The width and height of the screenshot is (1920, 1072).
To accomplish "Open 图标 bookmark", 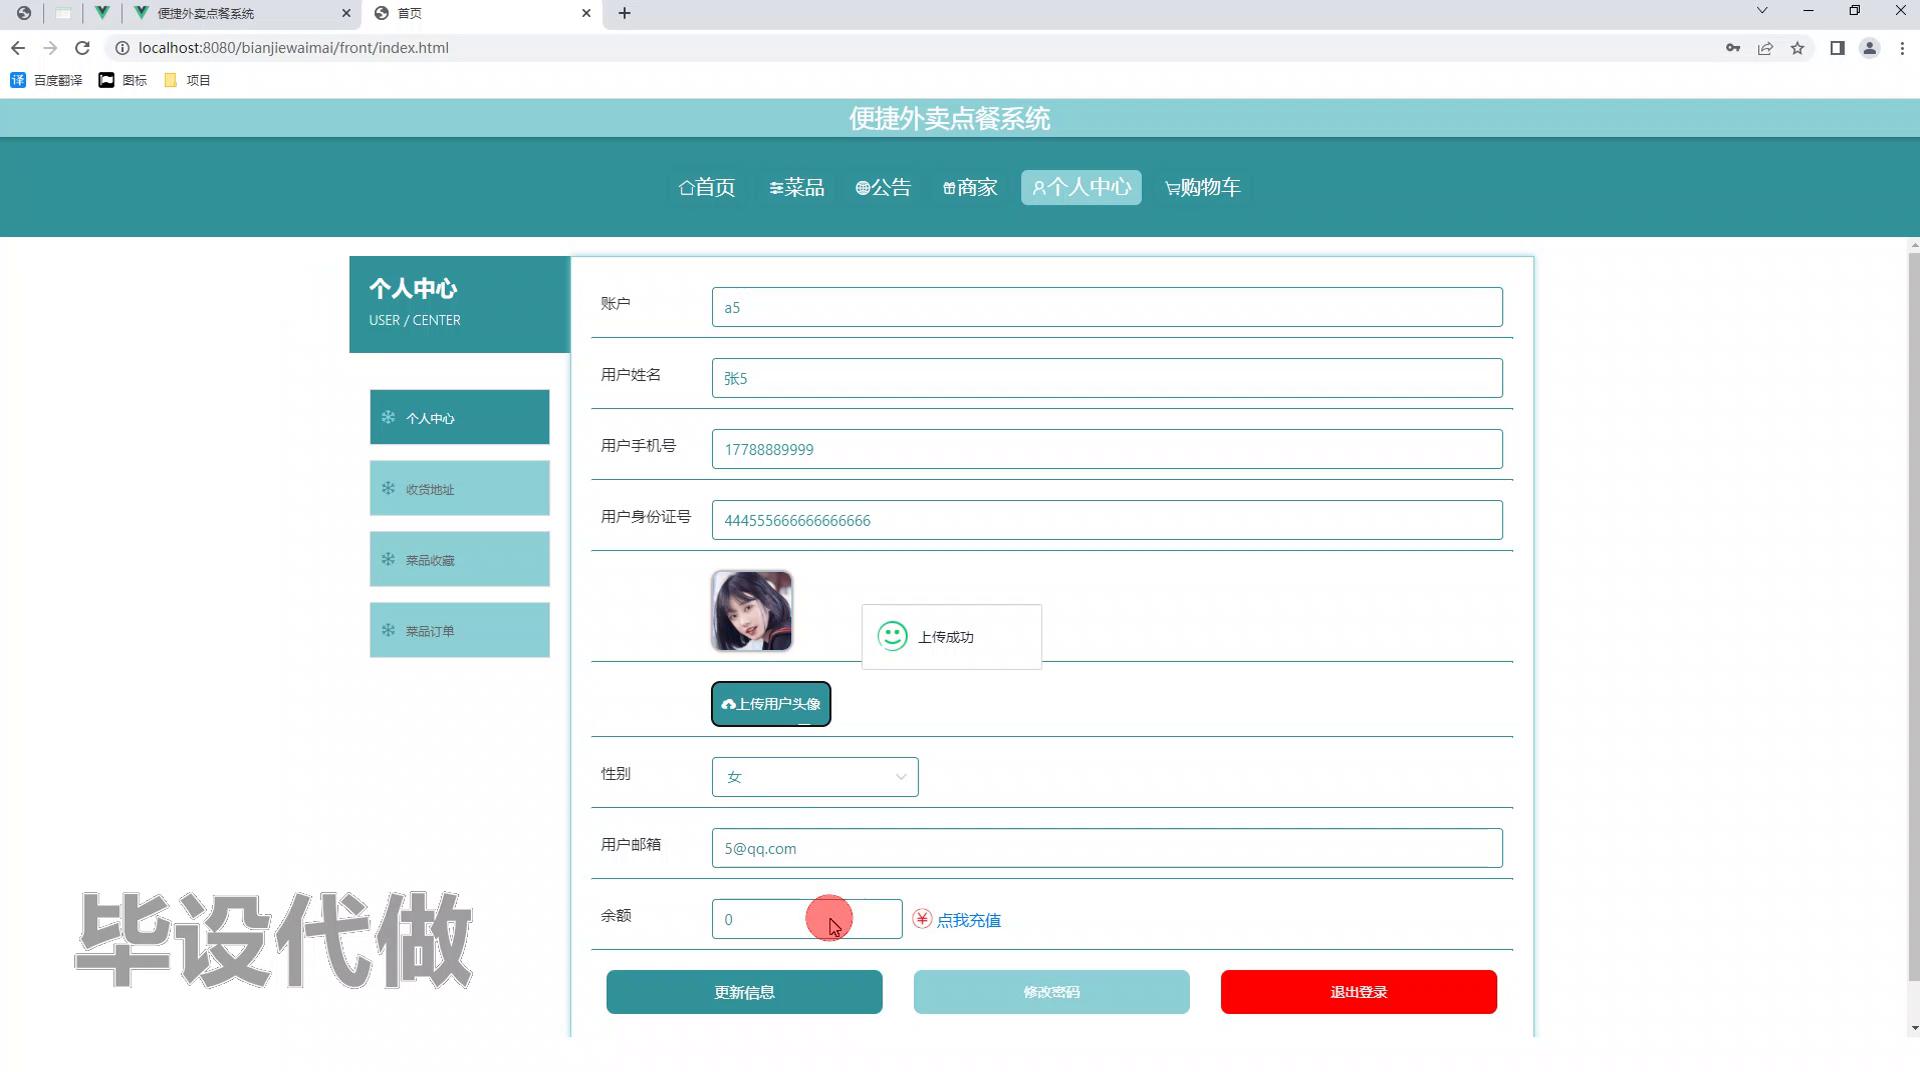I will 123,80.
